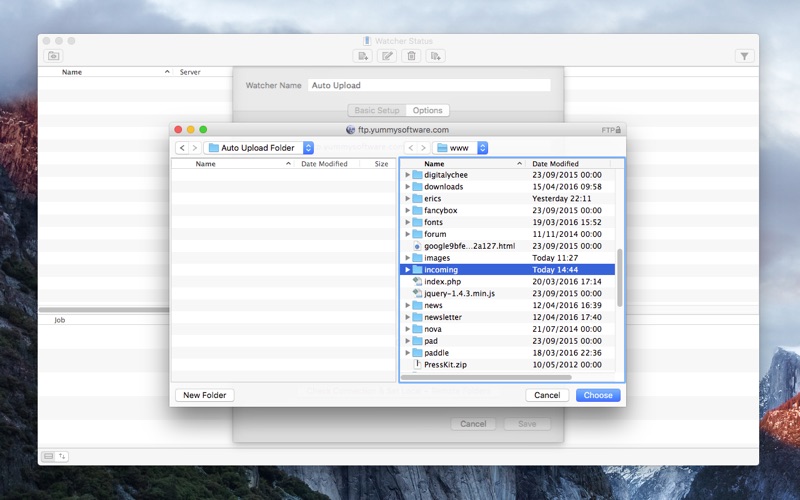
Task: Click Save in the watcher setup sheet
Action: (x=527, y=424)
